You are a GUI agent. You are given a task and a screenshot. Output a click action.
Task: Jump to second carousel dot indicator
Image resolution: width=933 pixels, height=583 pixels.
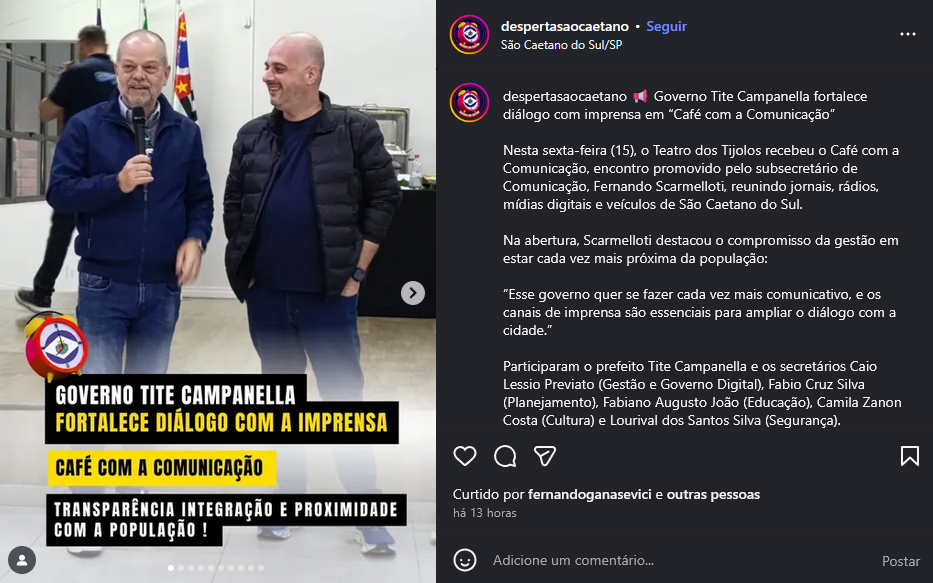pos(181,568)
